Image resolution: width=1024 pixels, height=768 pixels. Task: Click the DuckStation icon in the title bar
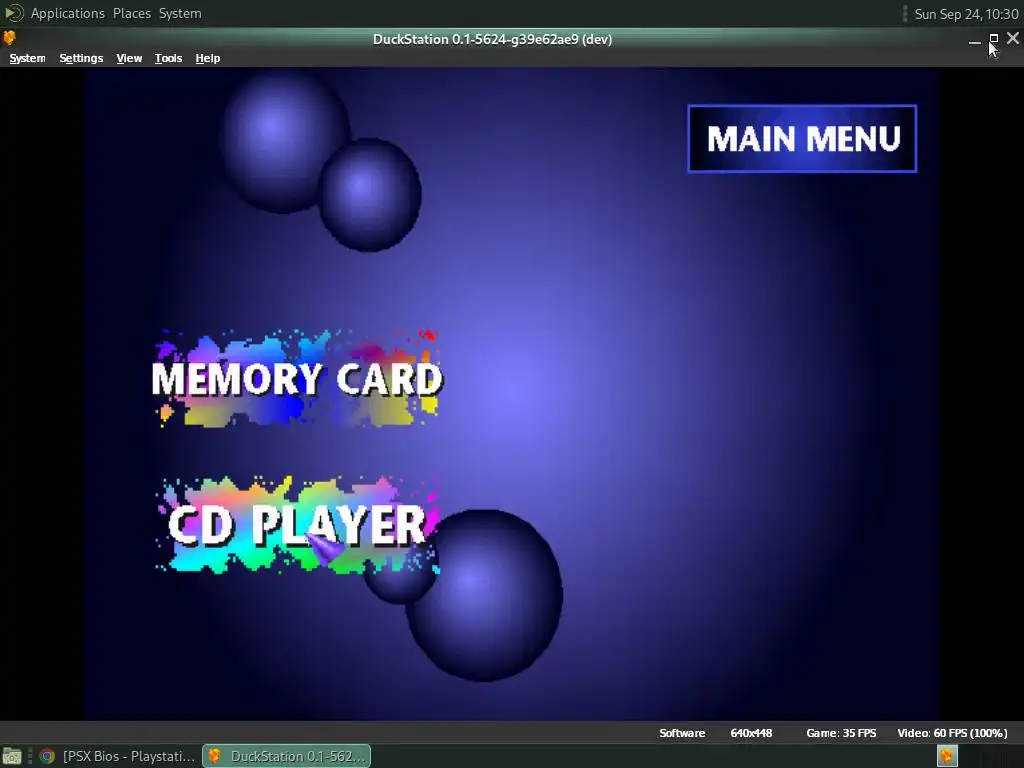tap(9, 39)
